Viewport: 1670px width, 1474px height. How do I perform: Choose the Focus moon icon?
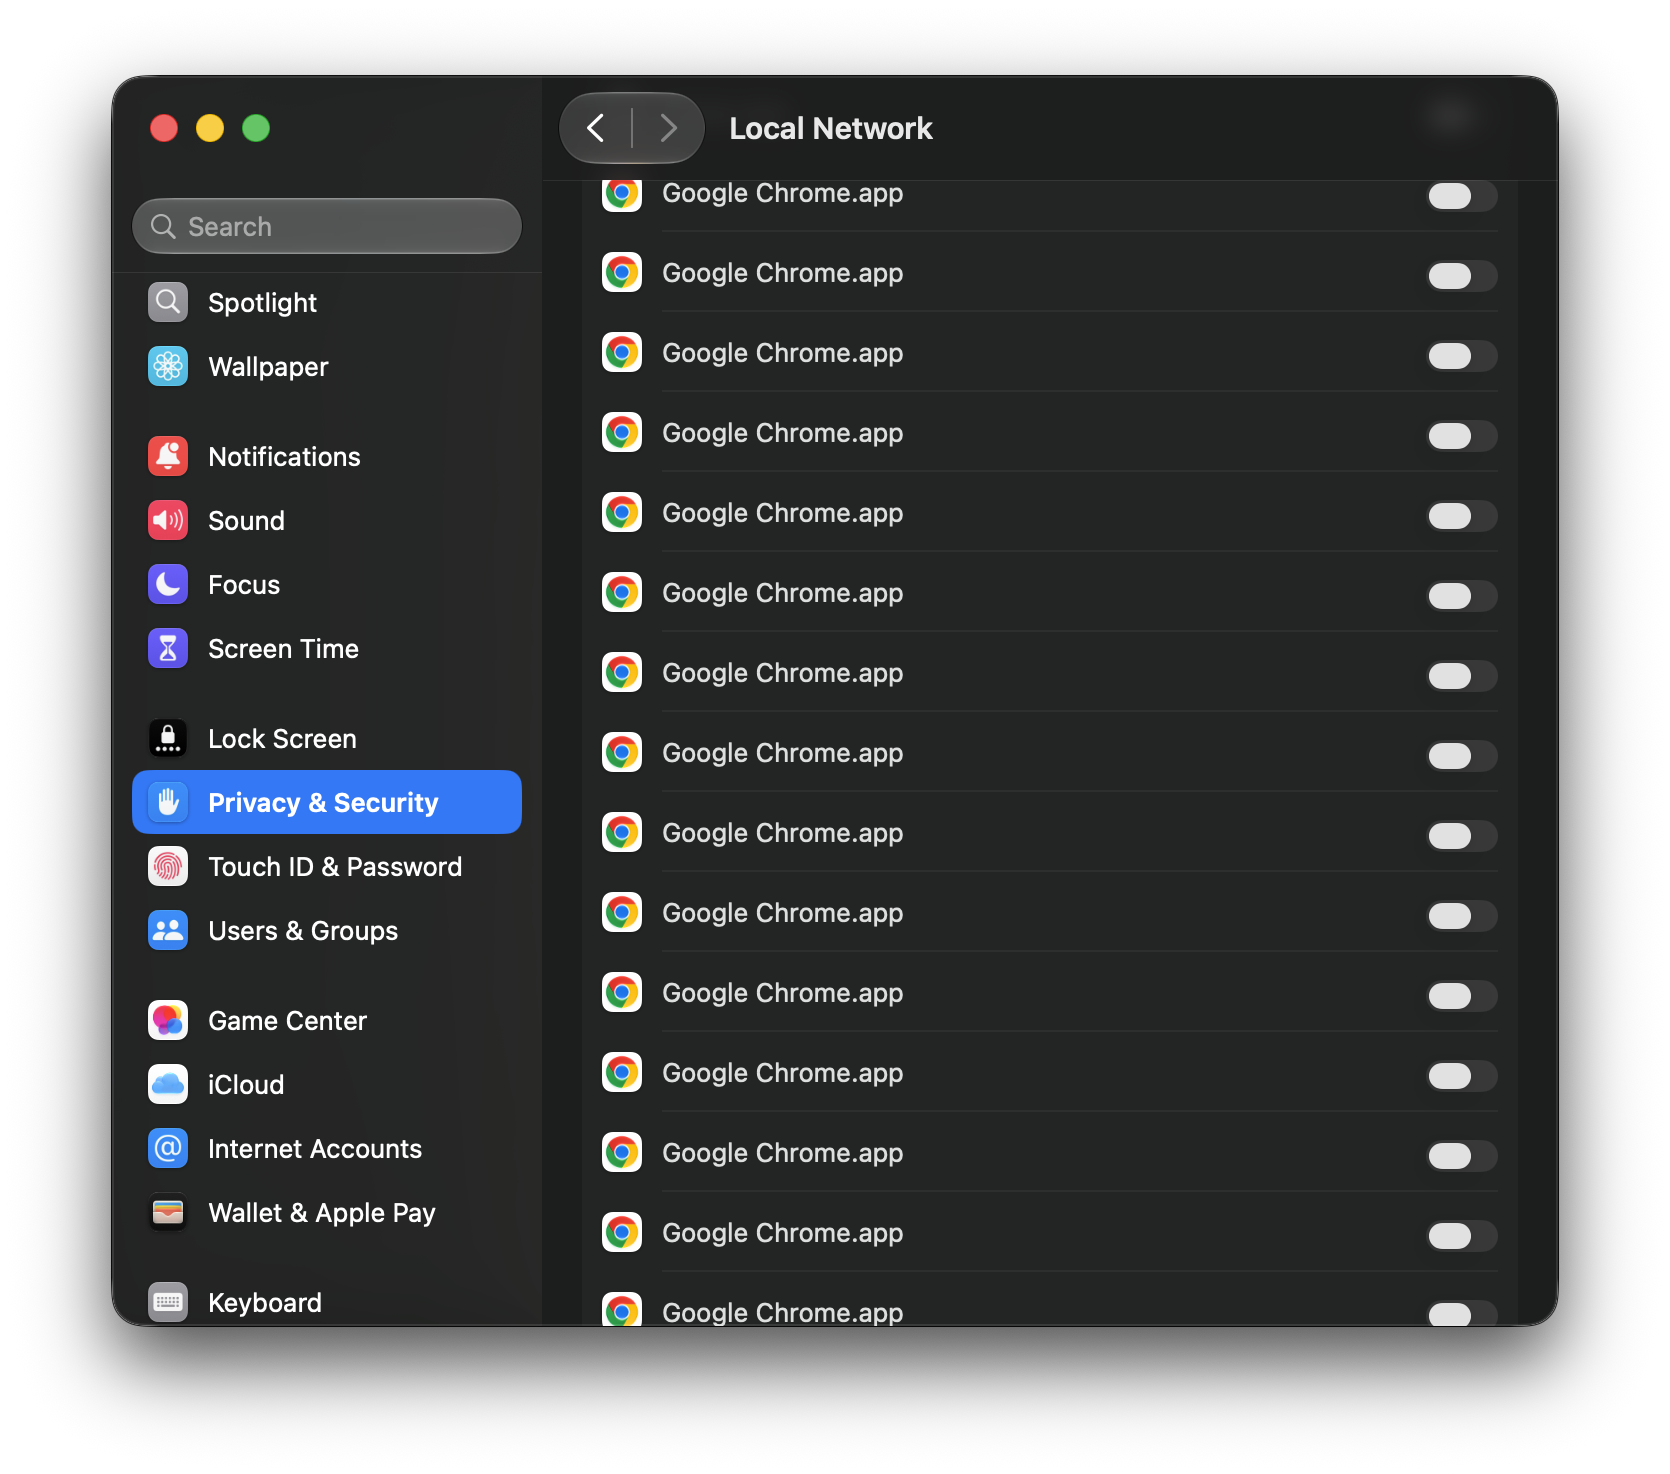168,584
